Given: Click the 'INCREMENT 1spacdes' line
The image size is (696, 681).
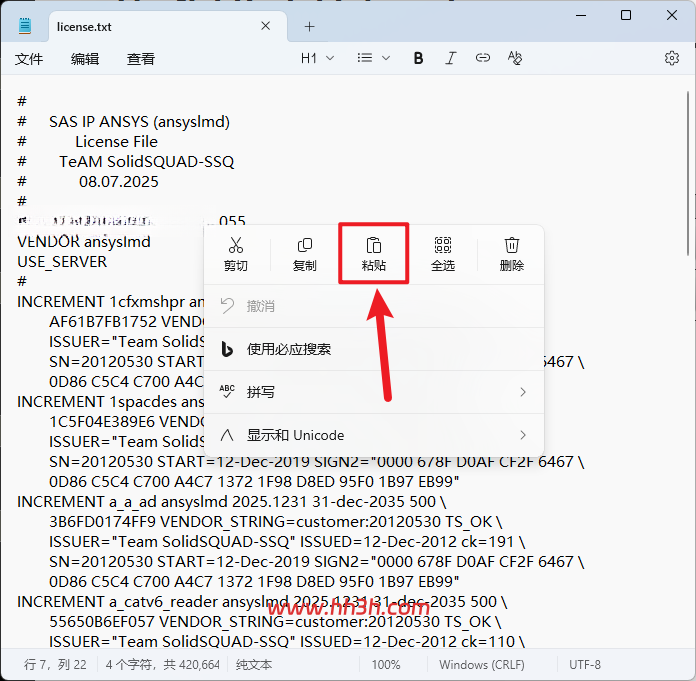Looking at the screenshot, I should click(x=110, y=402).
